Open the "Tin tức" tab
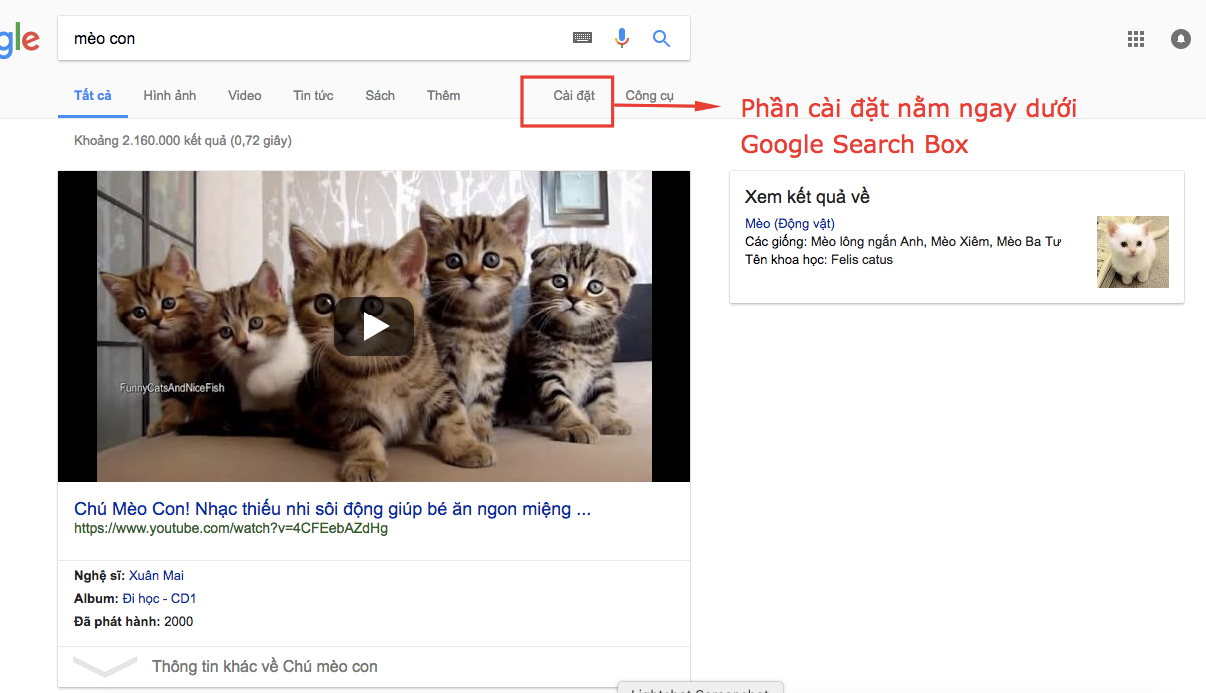The width and height of the screenshot is (1206, 693). click(313, 96)
